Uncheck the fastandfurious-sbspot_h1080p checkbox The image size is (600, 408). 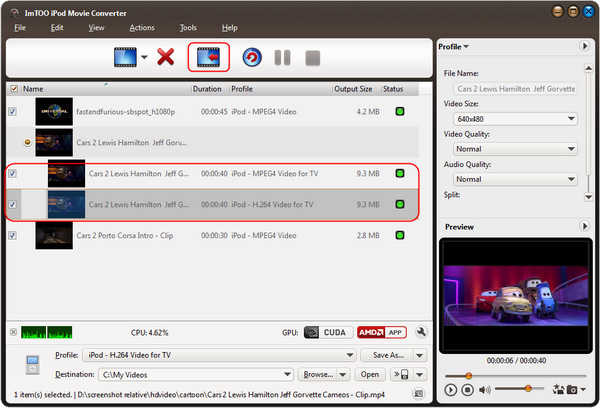12,111
